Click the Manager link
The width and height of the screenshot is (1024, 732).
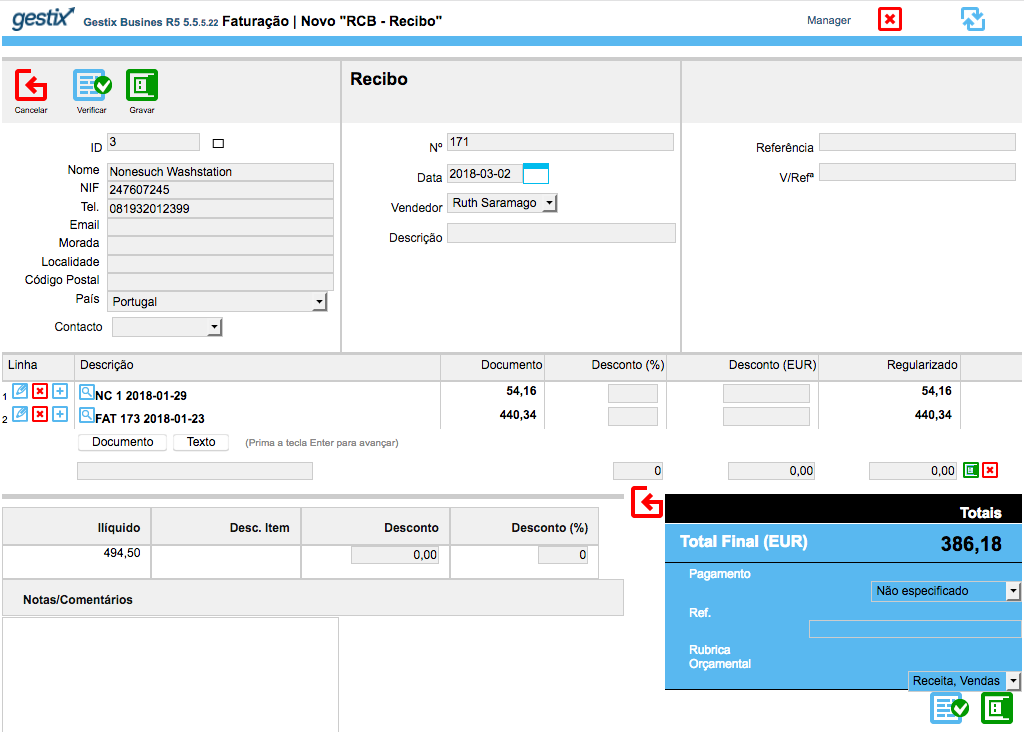click(x=829, y=20)
